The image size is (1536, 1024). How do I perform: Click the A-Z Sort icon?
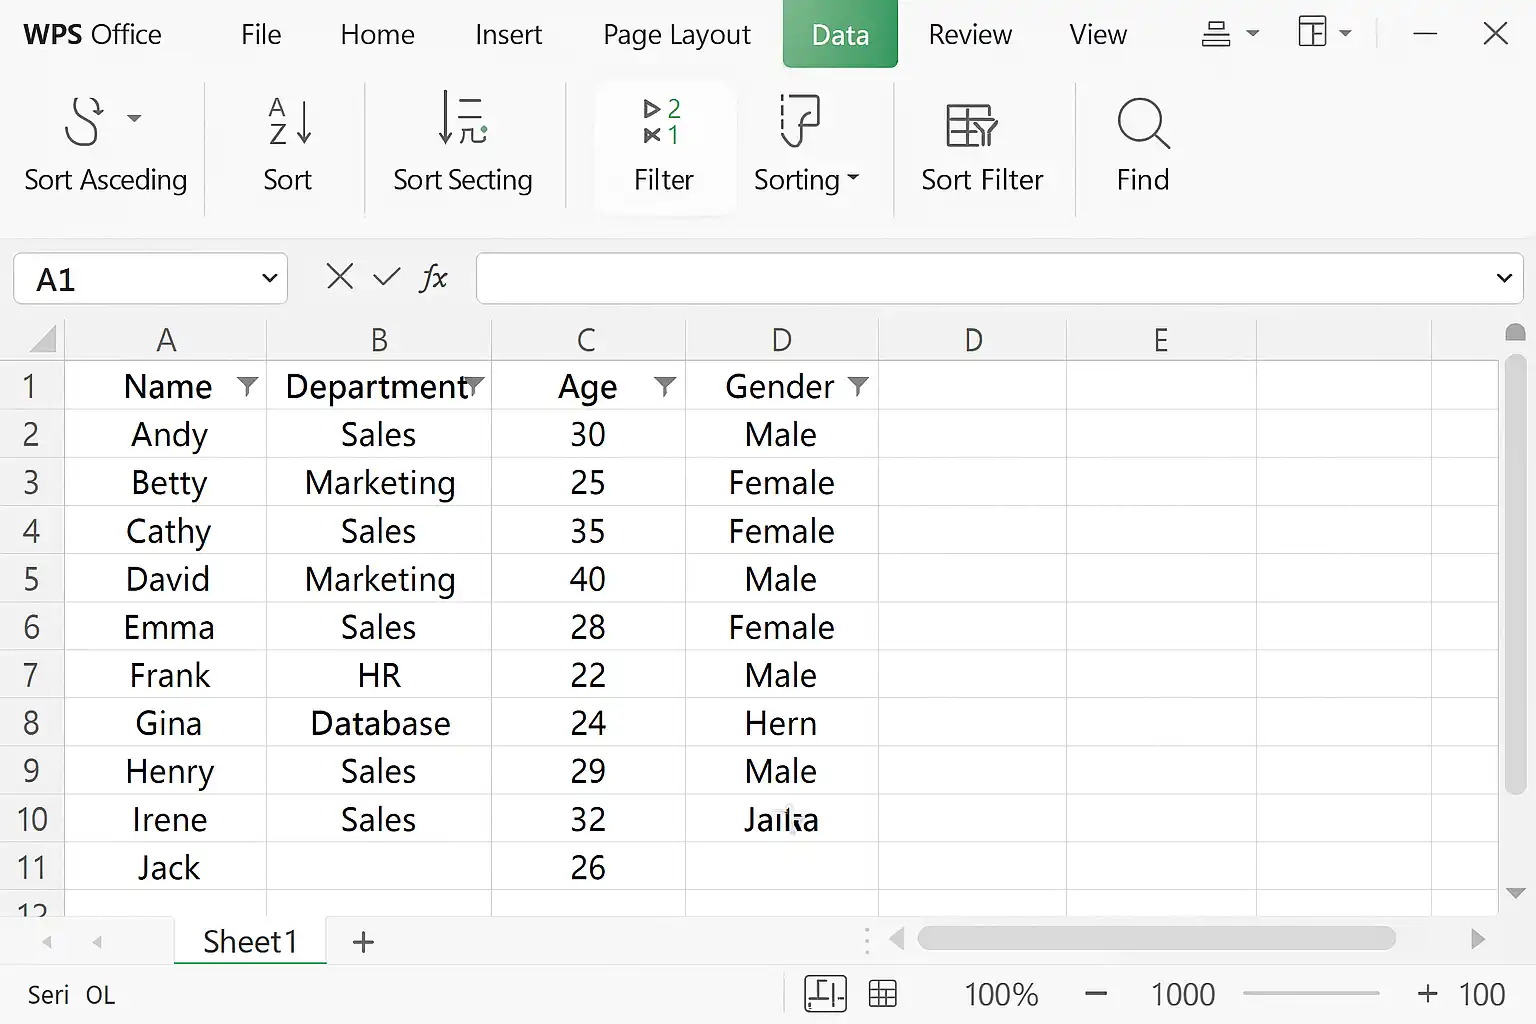289,121
